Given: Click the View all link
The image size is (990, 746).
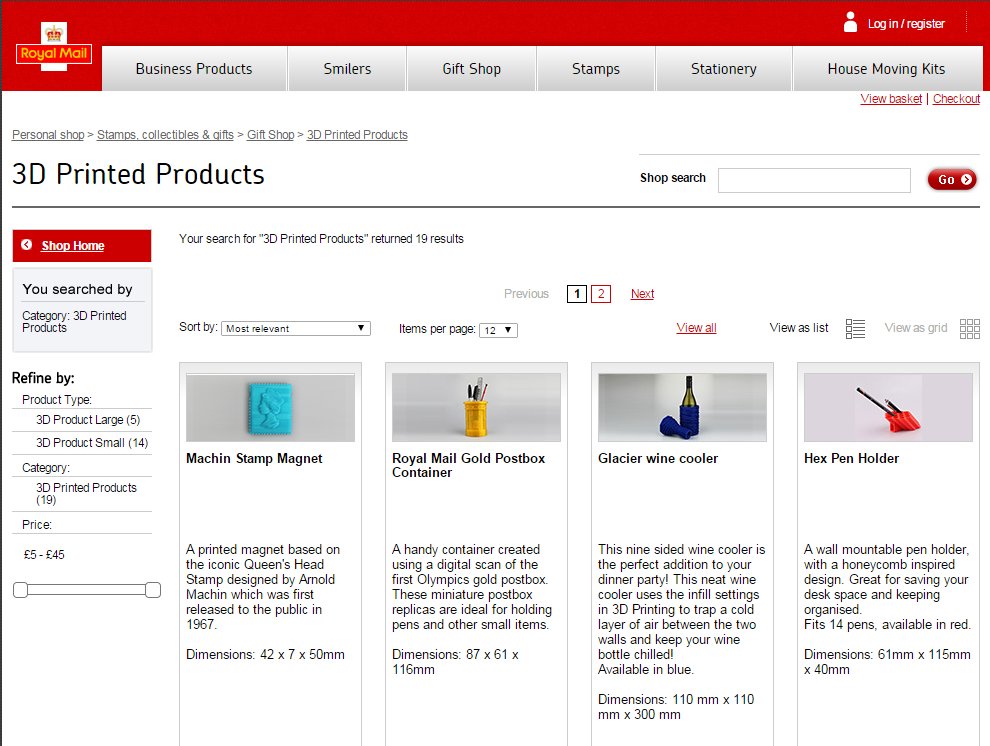Looking at the screenshot, I should [x=696, y=328].
